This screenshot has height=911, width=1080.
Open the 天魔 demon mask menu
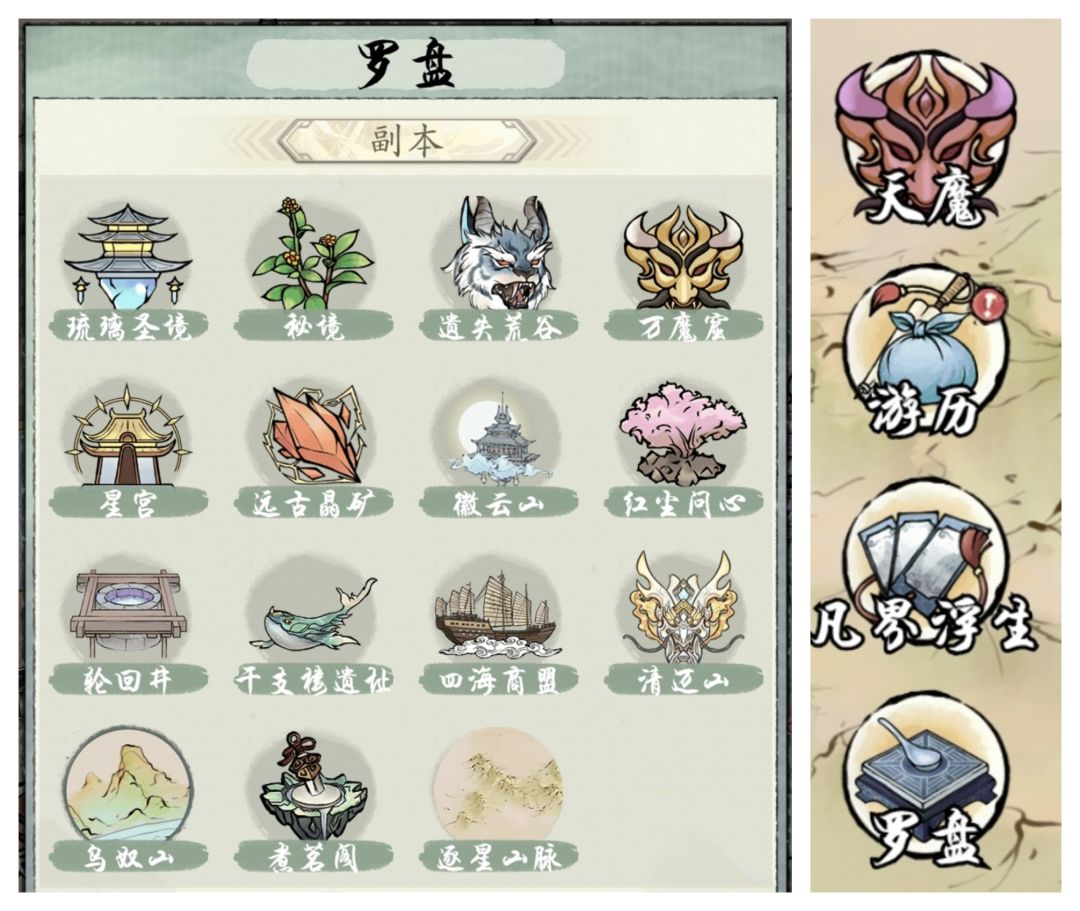pyautogui.click(x=924, y=143)
